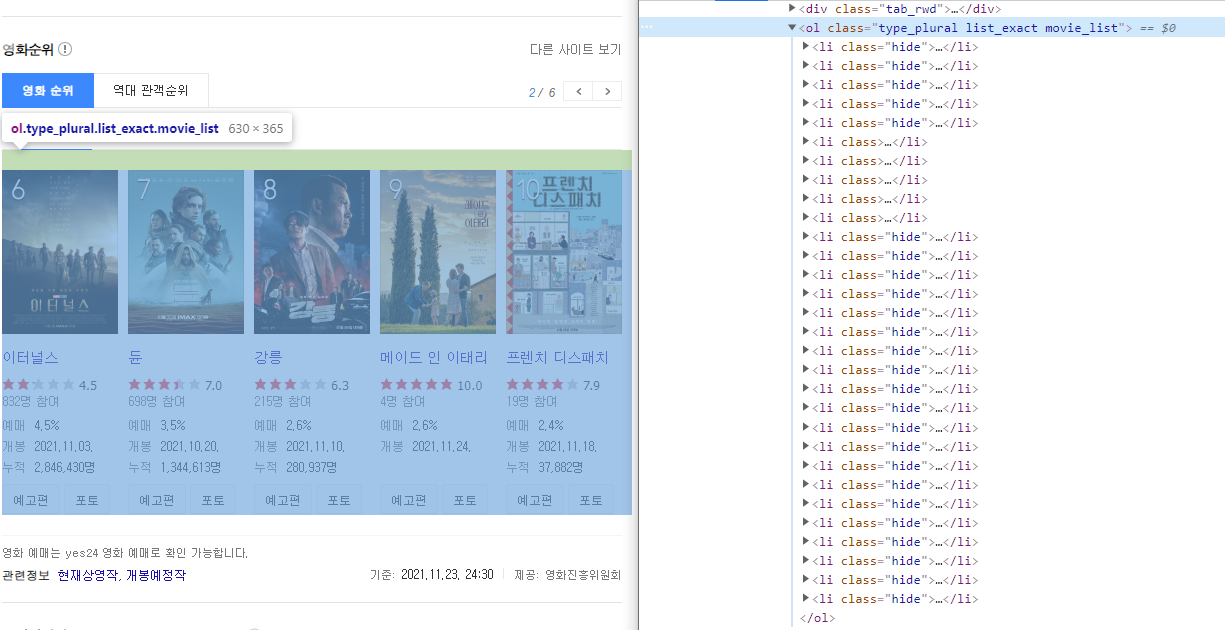1225x630 pixels.
Task: Open the 메이드 인 이태리 poster ranked 9
Action: tap(438, 252)
